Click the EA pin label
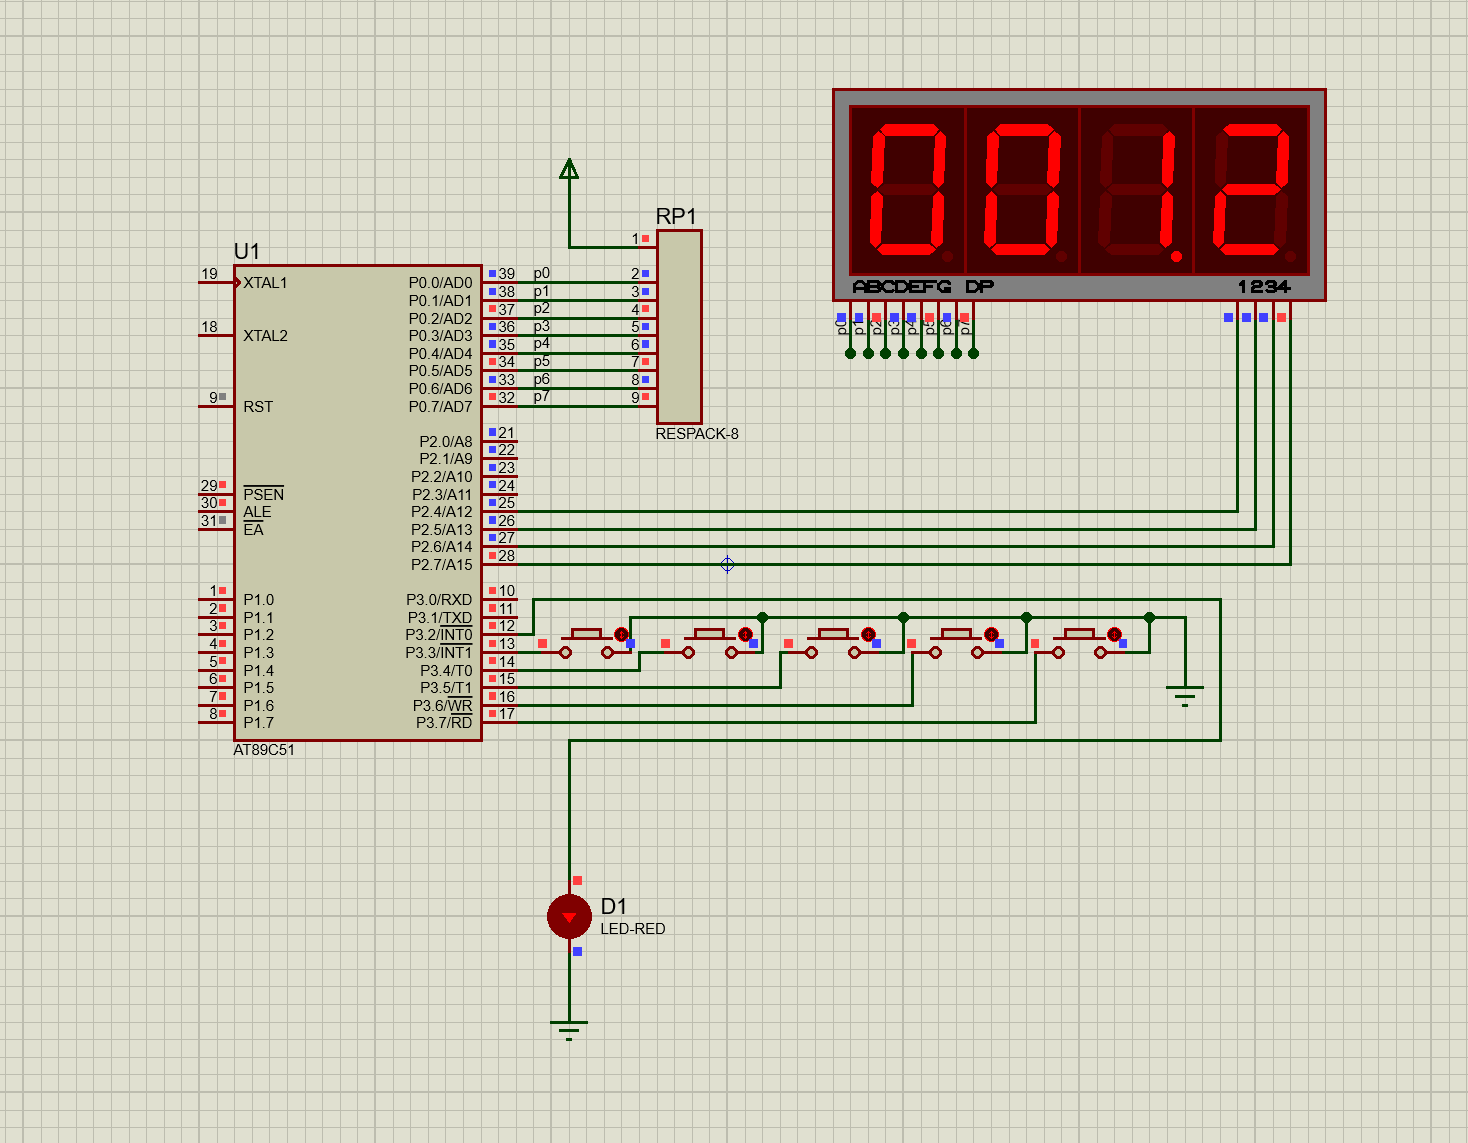 coord(253,529)
